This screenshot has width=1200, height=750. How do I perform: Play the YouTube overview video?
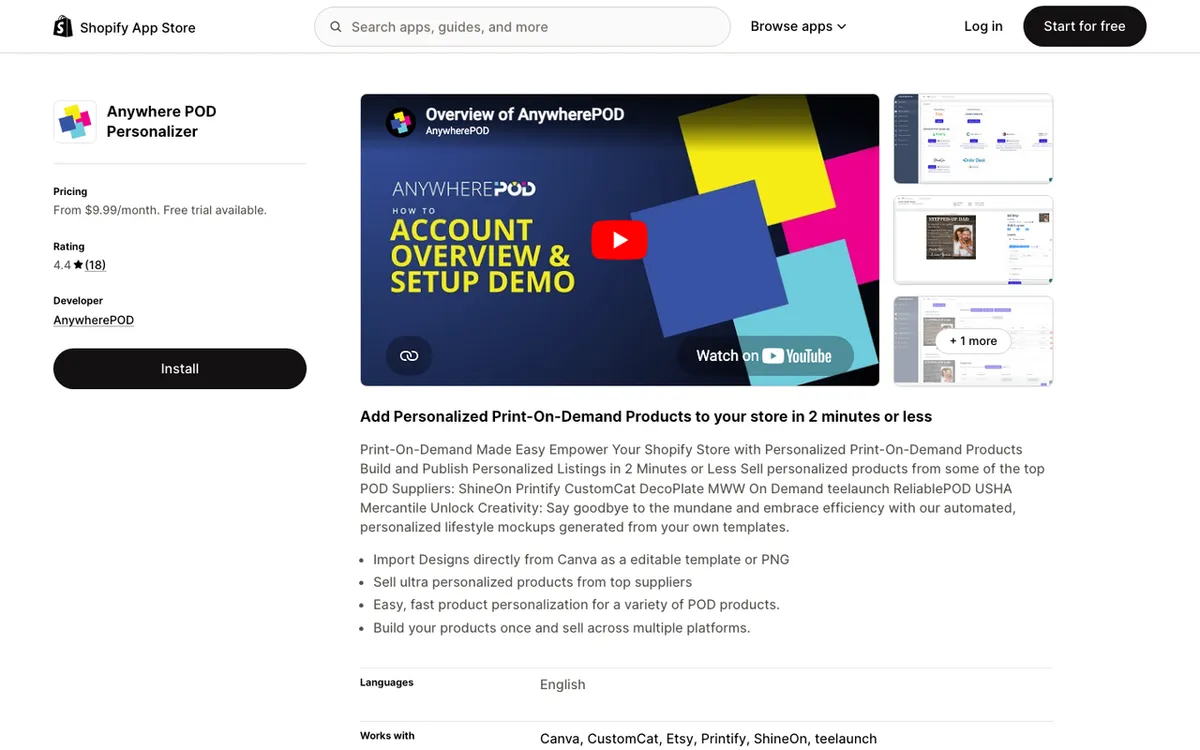(619, 240)
